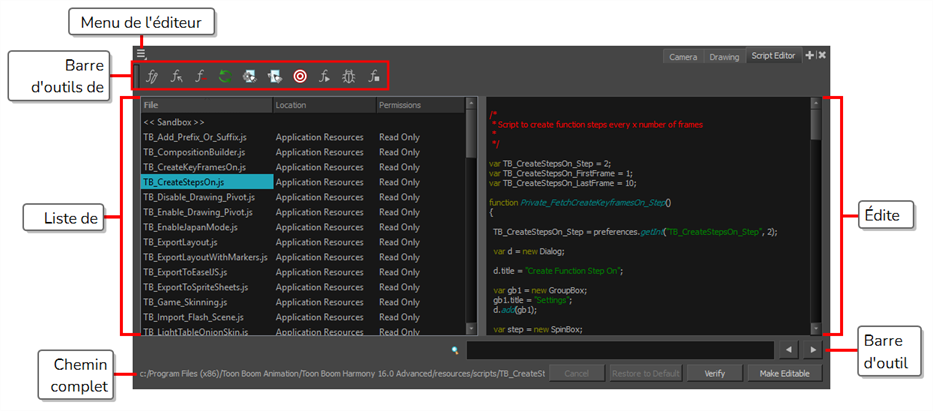Click code line 'var step = new SpinBox;'
Viewport: 933px width, 411px height.
pos(538,328)
